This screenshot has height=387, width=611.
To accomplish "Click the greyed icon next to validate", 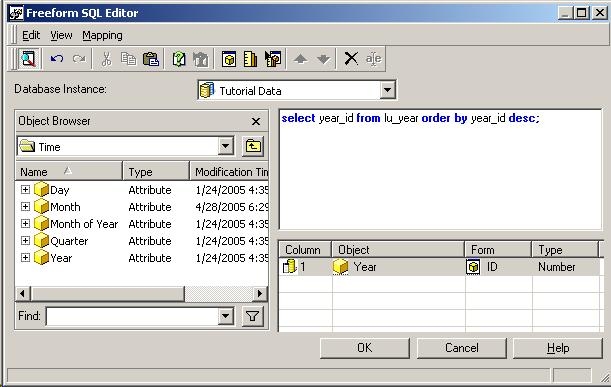I will (x=201, y=59).
